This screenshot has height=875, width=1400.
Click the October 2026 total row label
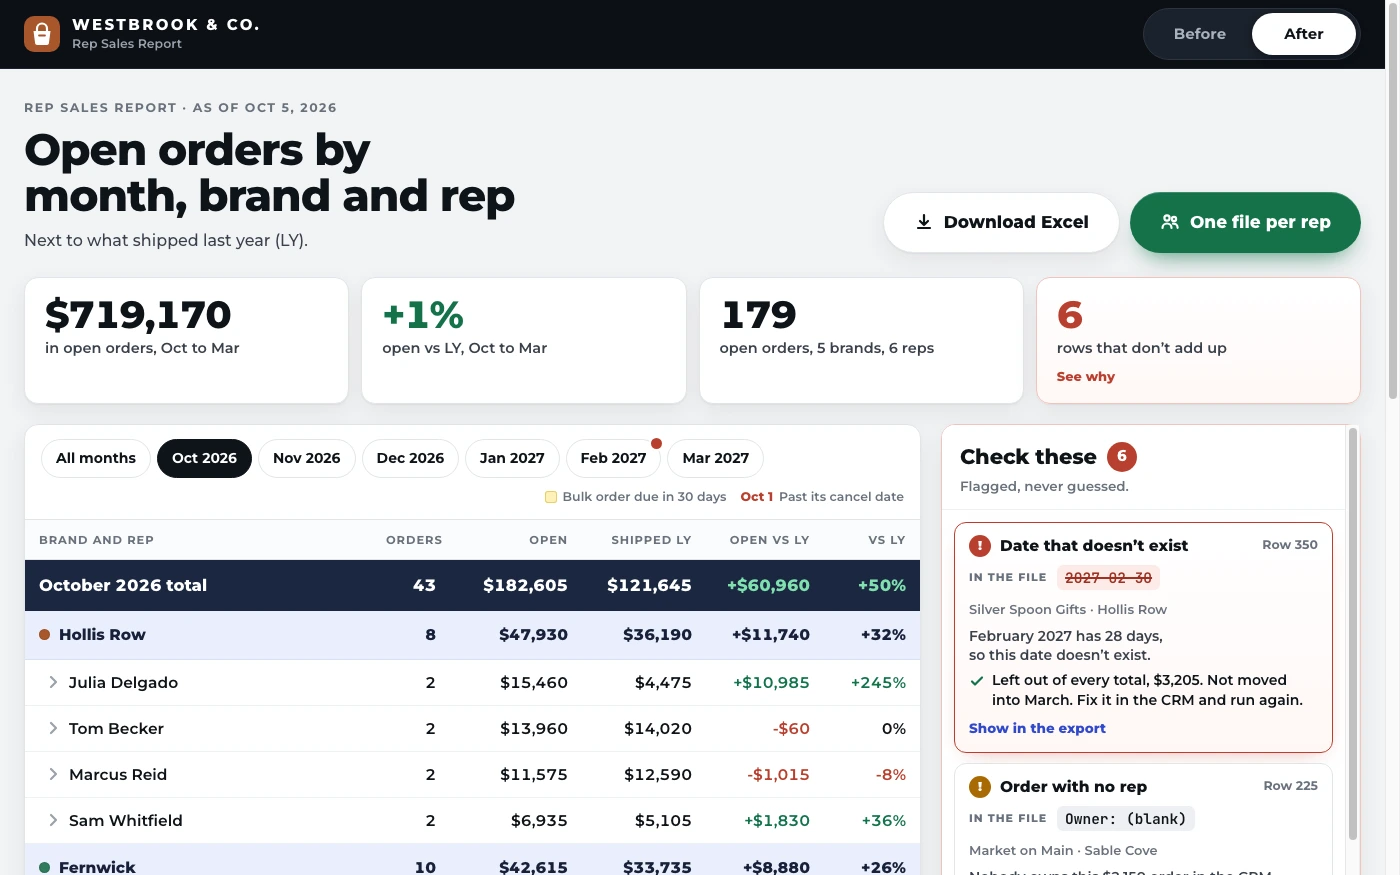[123, 586]
